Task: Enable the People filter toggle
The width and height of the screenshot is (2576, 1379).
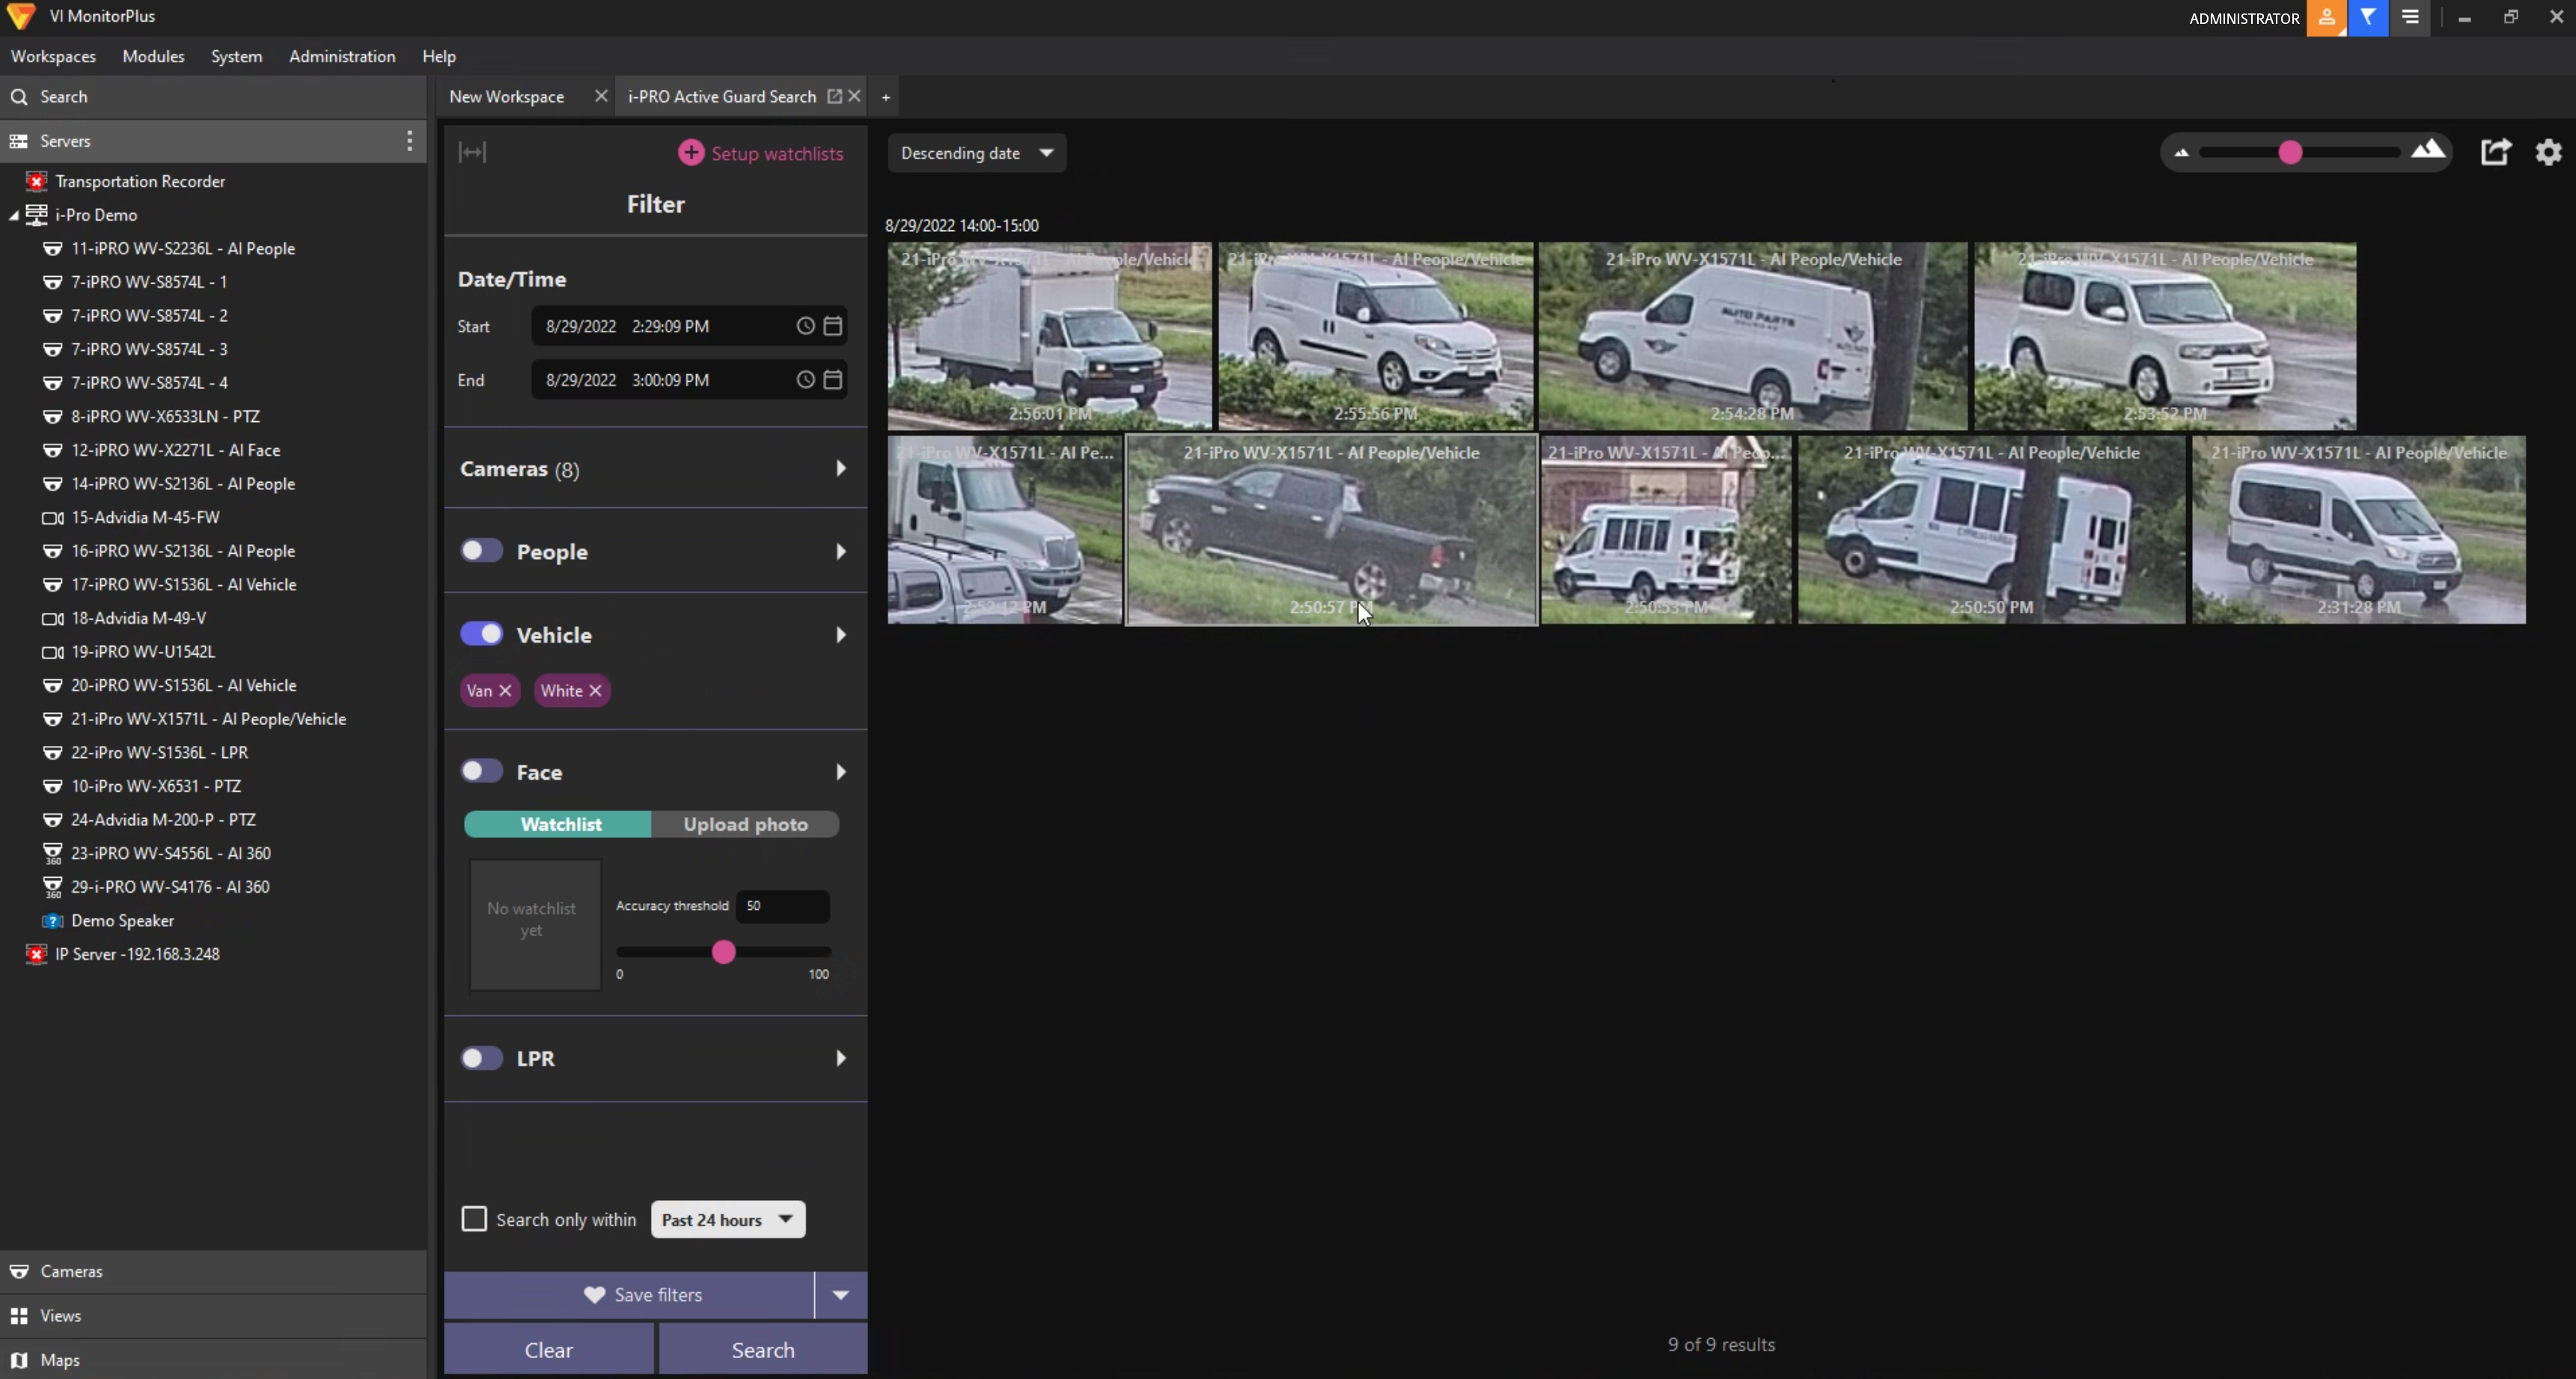Action: tap(481, 551)
